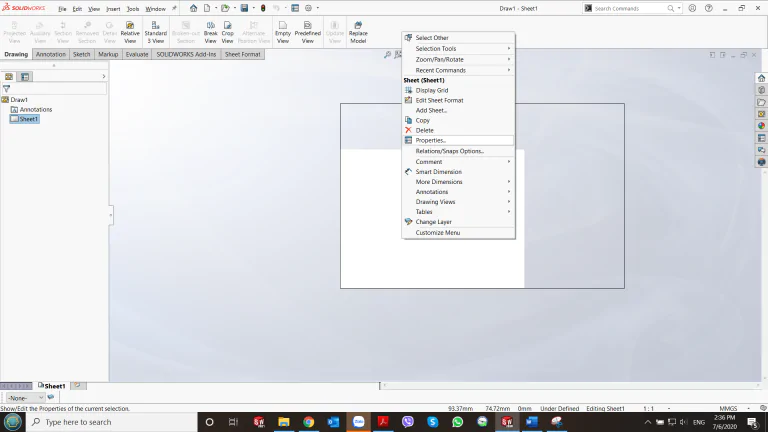Expand the Save dropdown arrow
The width and height of the screenshot is (768, 432).
click(x=254, y=8)
